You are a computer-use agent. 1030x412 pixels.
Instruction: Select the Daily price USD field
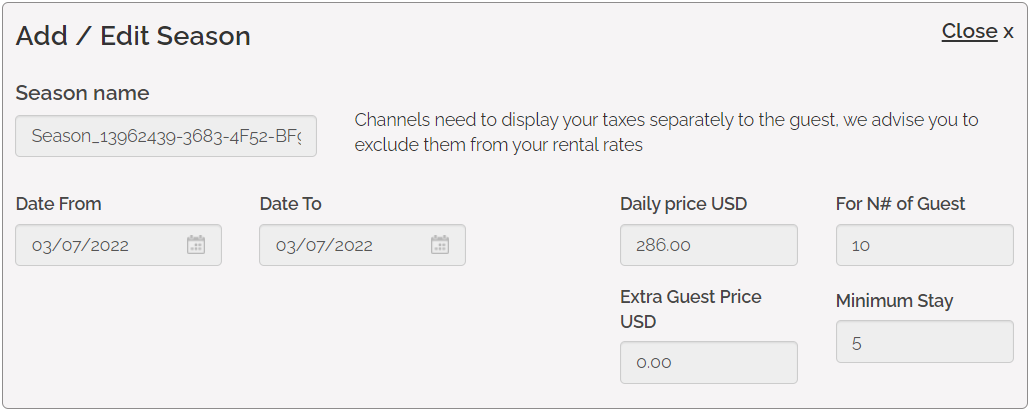(x=708, y=245)
